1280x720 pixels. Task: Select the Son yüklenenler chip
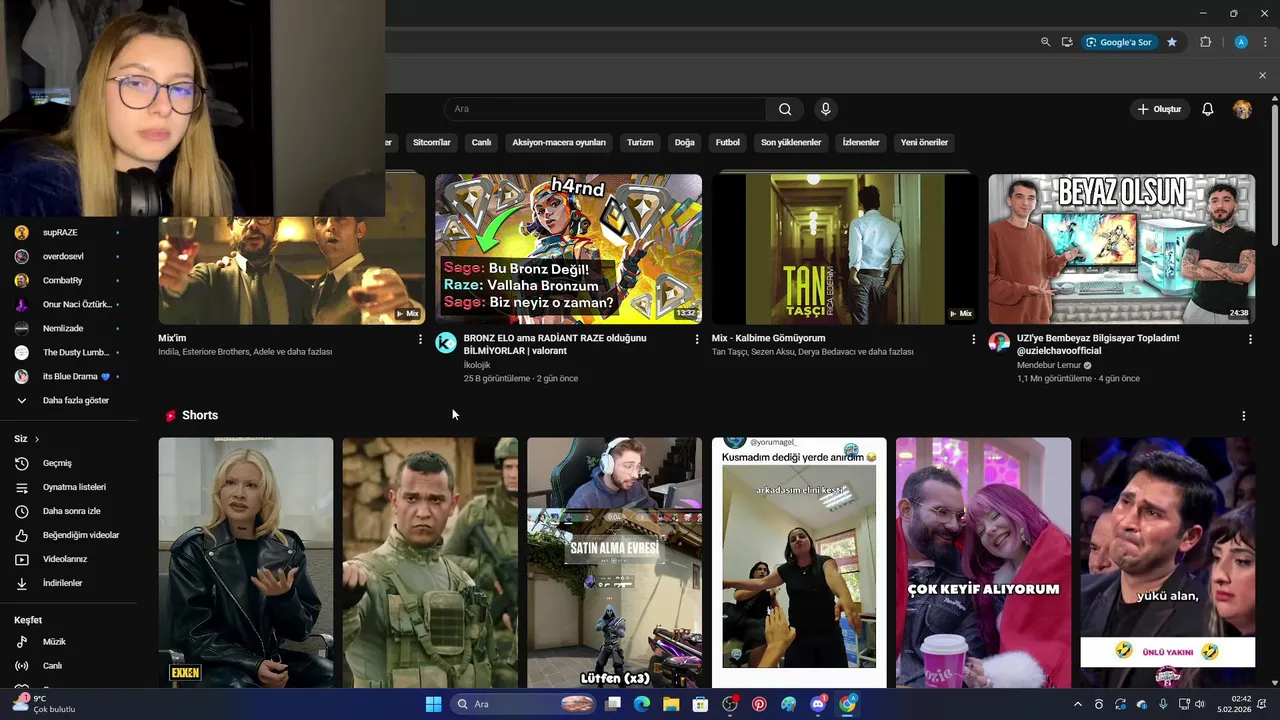click(791, 142)
